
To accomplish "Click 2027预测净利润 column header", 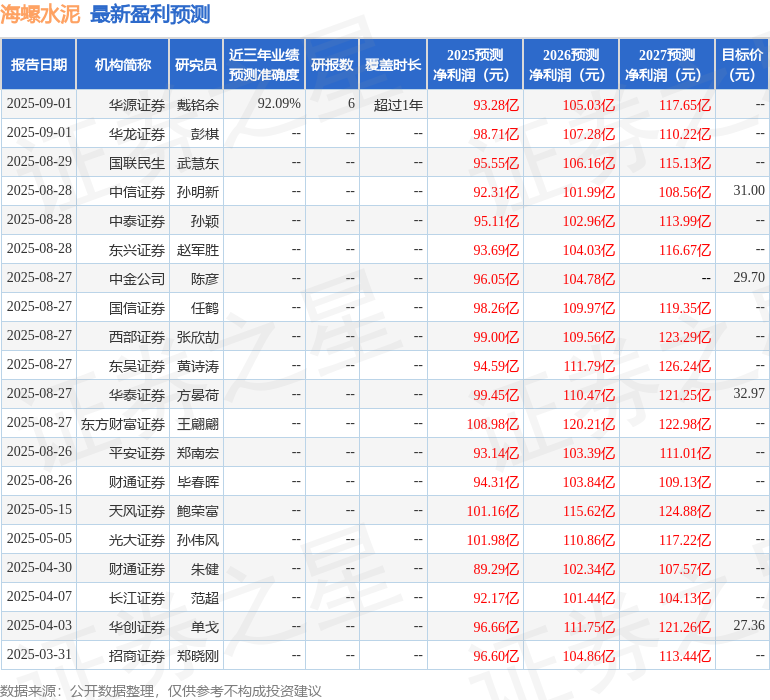I will pos(667,65).
